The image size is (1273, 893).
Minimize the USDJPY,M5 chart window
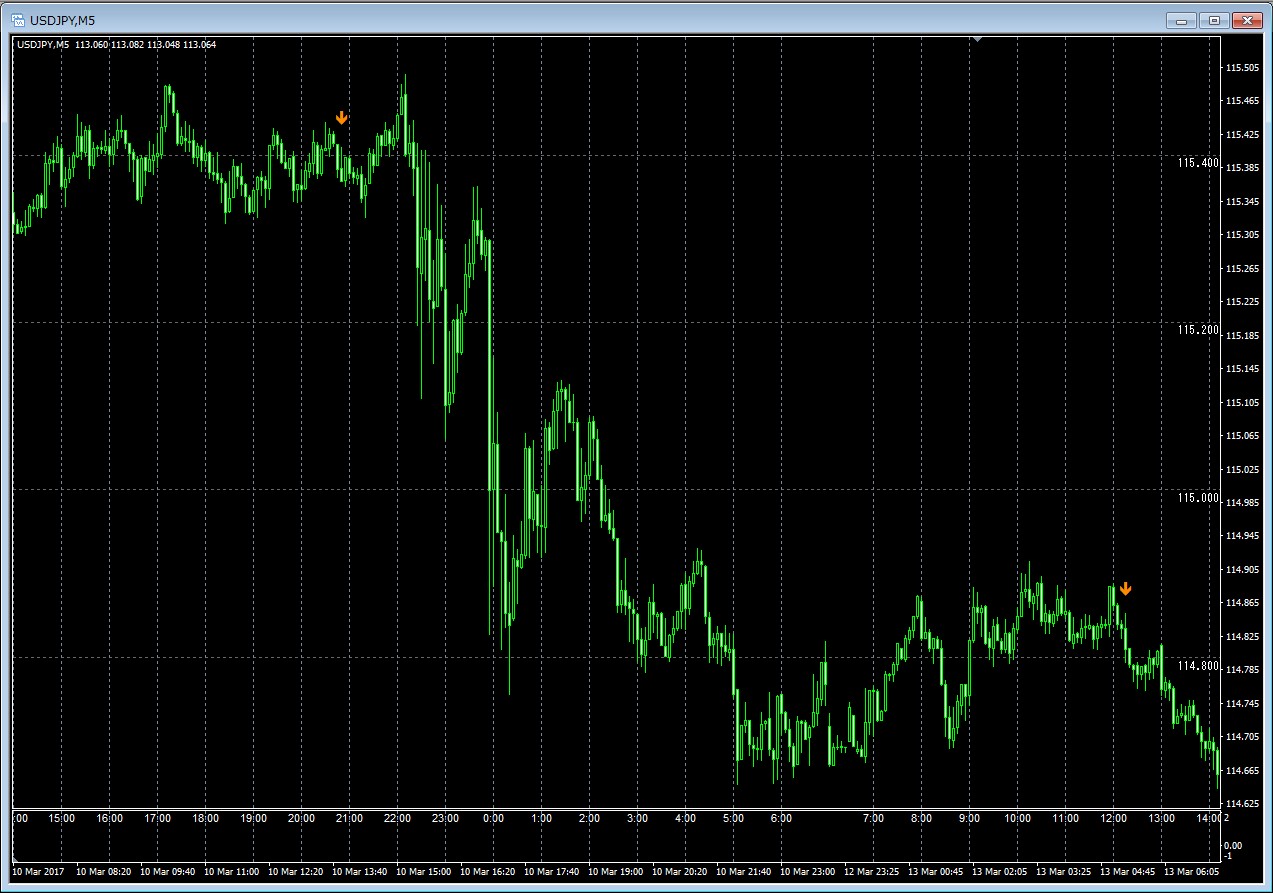click(1183, 20)
